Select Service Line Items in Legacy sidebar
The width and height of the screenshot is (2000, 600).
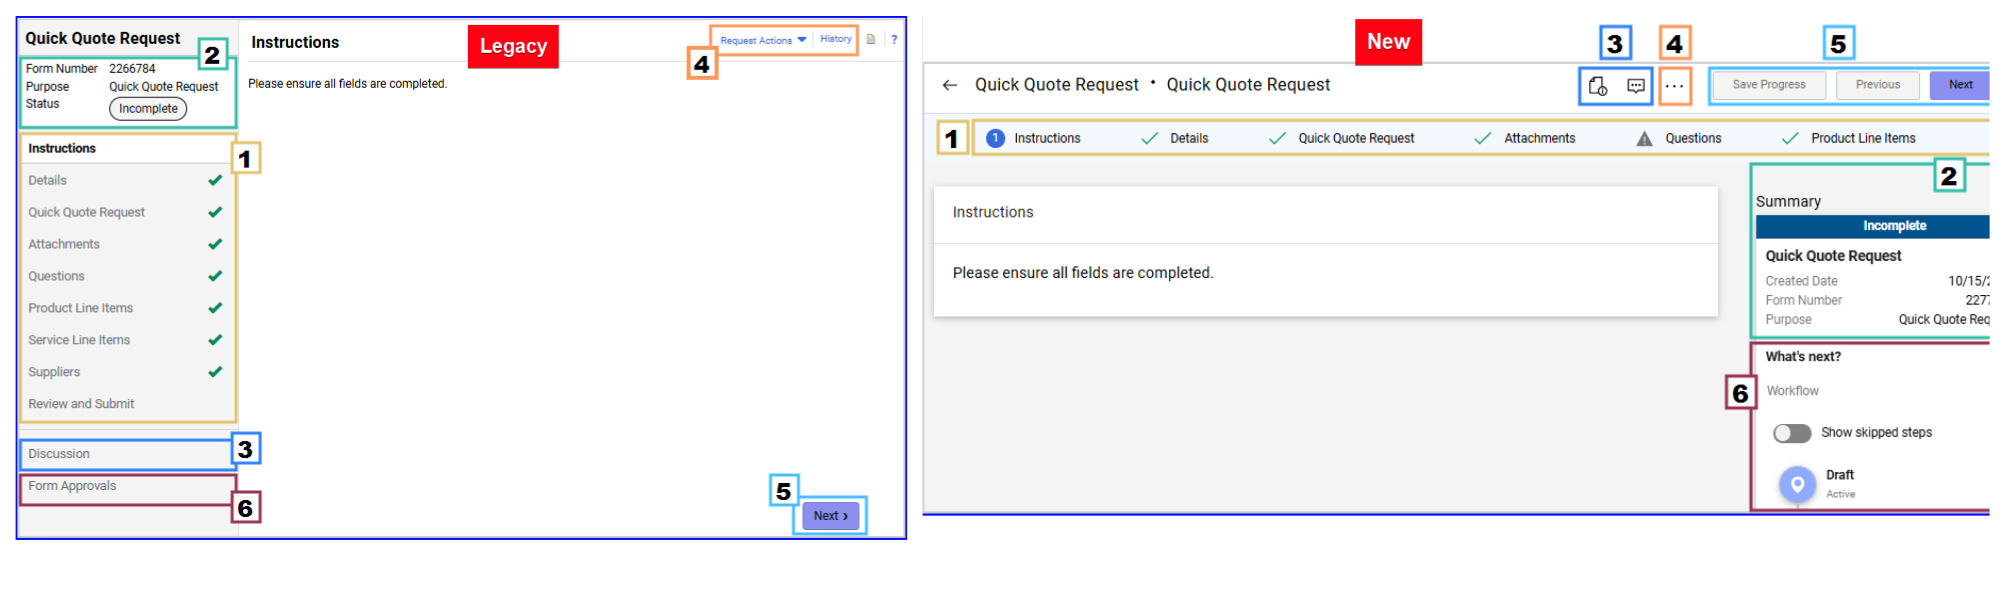126,340
